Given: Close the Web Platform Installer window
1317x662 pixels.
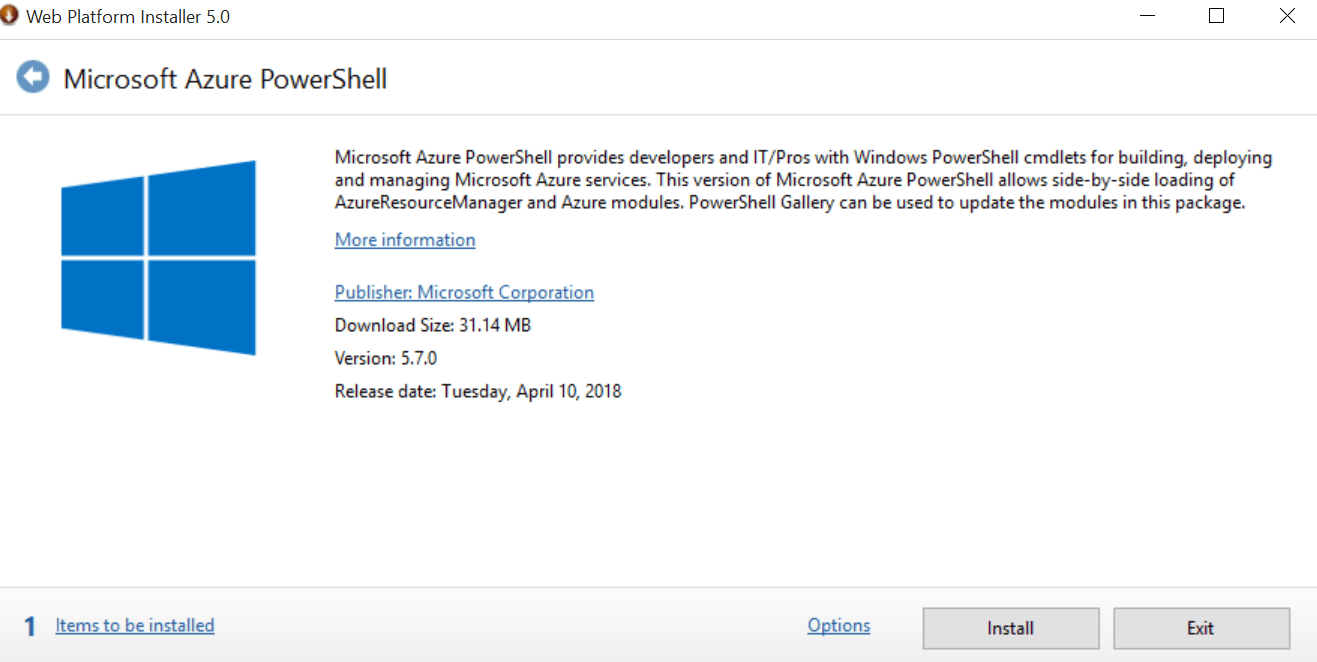Looking at the screenshot, I should [x=1287, y=16].
